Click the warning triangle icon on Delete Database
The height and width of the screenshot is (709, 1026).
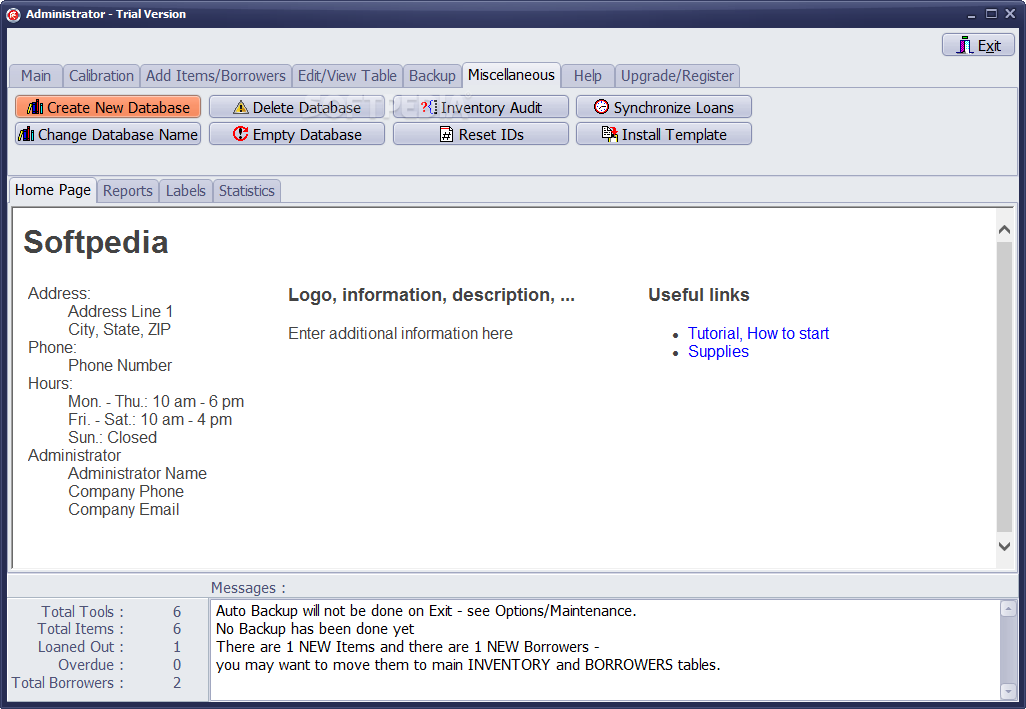240,107
